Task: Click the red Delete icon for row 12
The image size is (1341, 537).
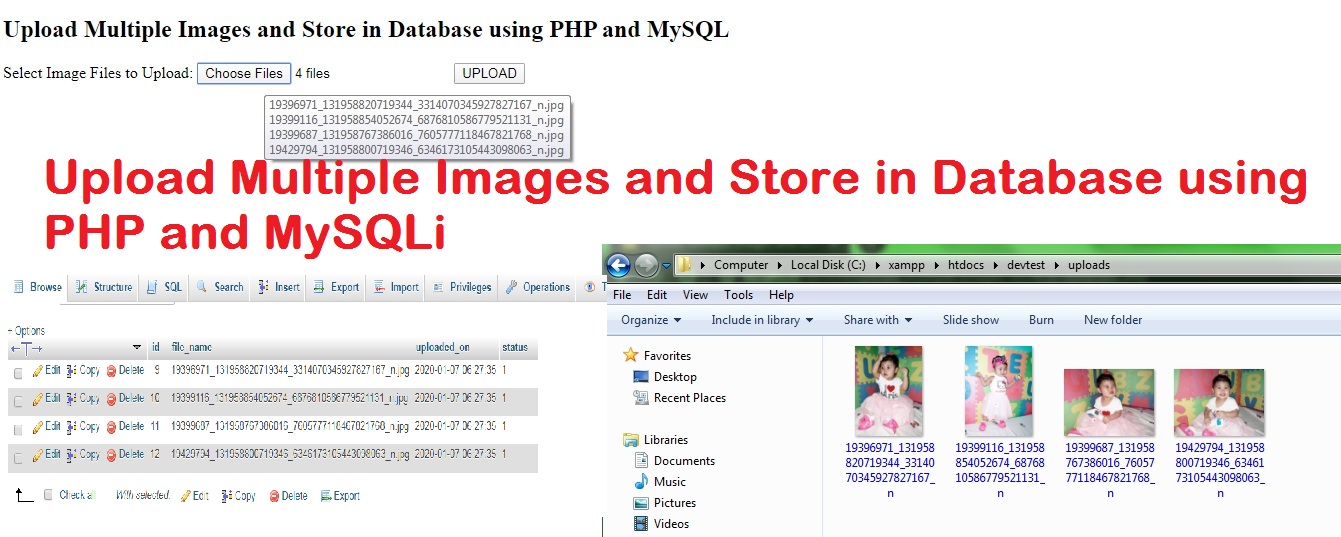Action: [111, 455]
